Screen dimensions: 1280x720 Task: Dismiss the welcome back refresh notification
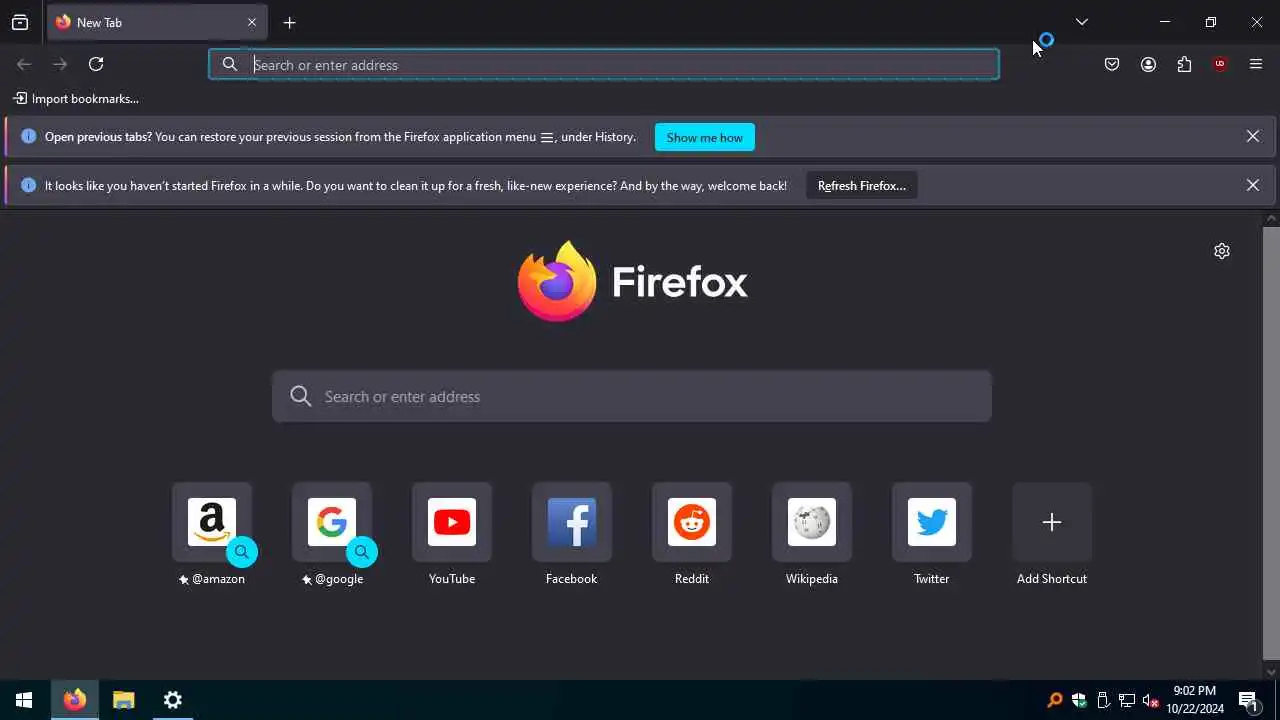1253,185
